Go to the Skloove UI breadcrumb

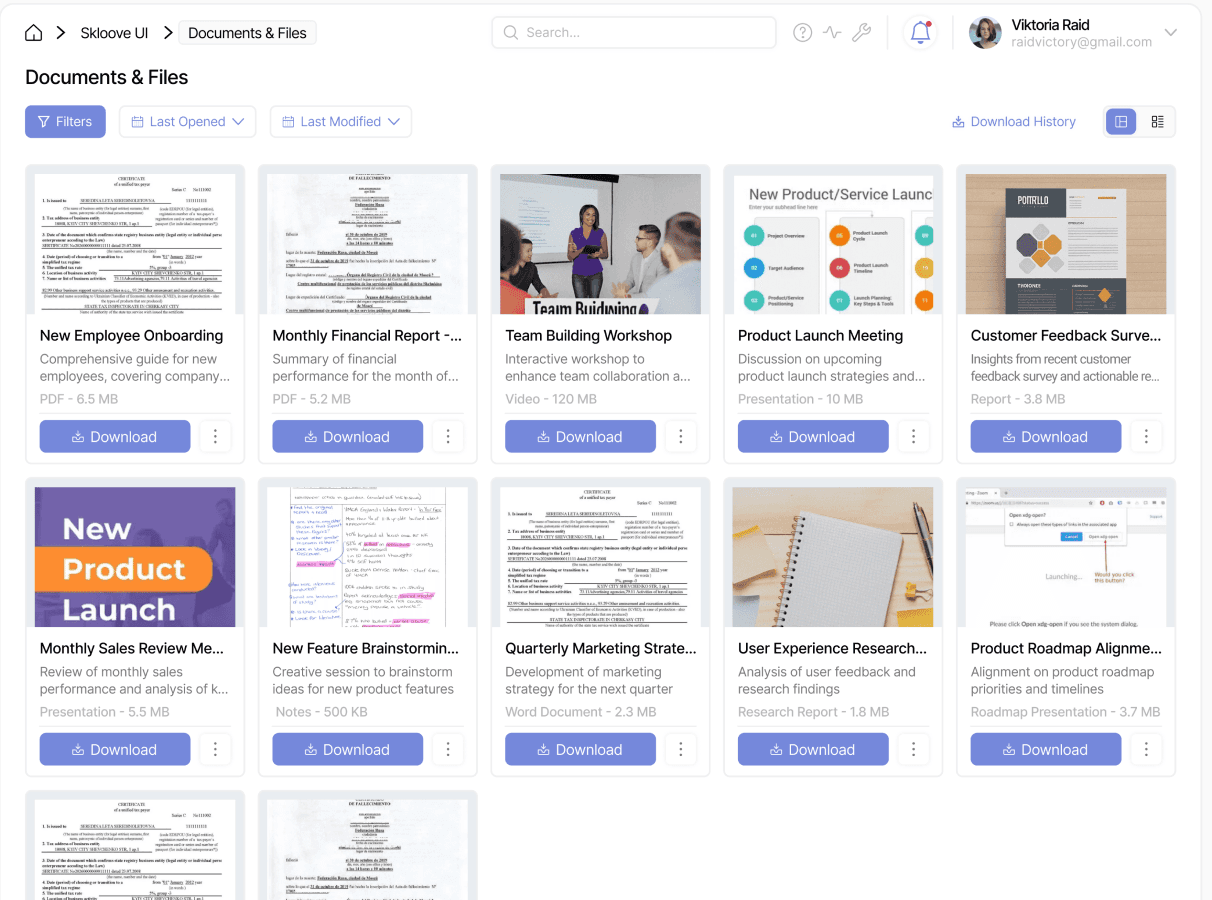tap(115, 33)
